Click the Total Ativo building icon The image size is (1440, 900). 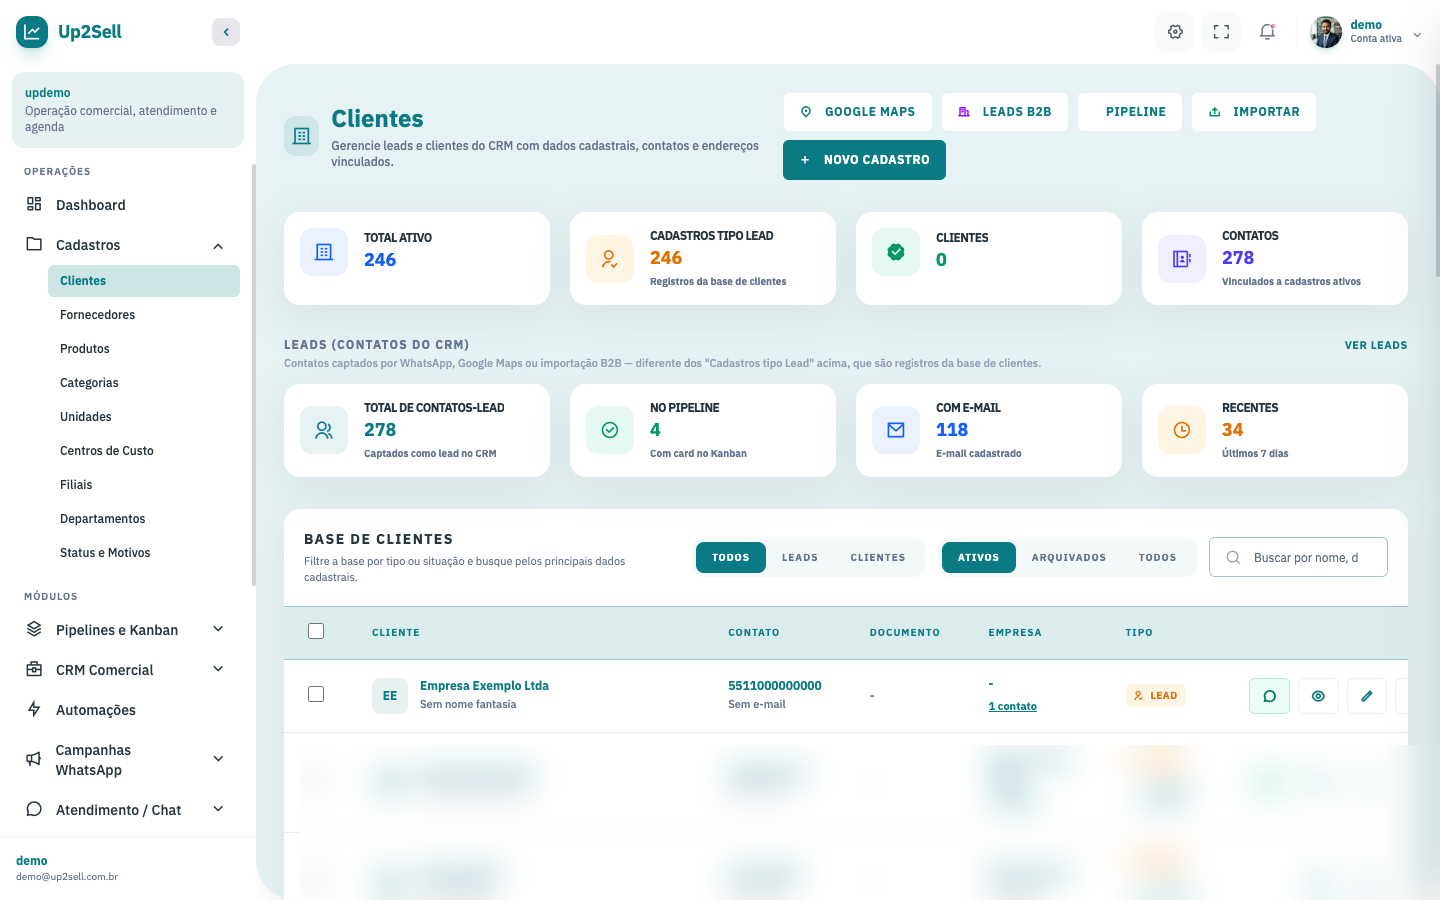(x=324, y=252)
